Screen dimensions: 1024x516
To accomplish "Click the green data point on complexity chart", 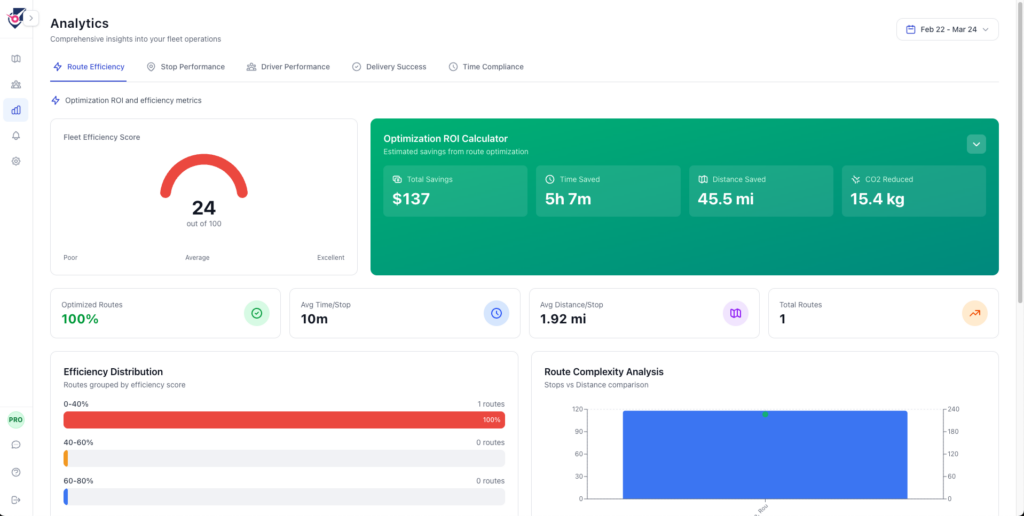I will (x=765, y=414).
